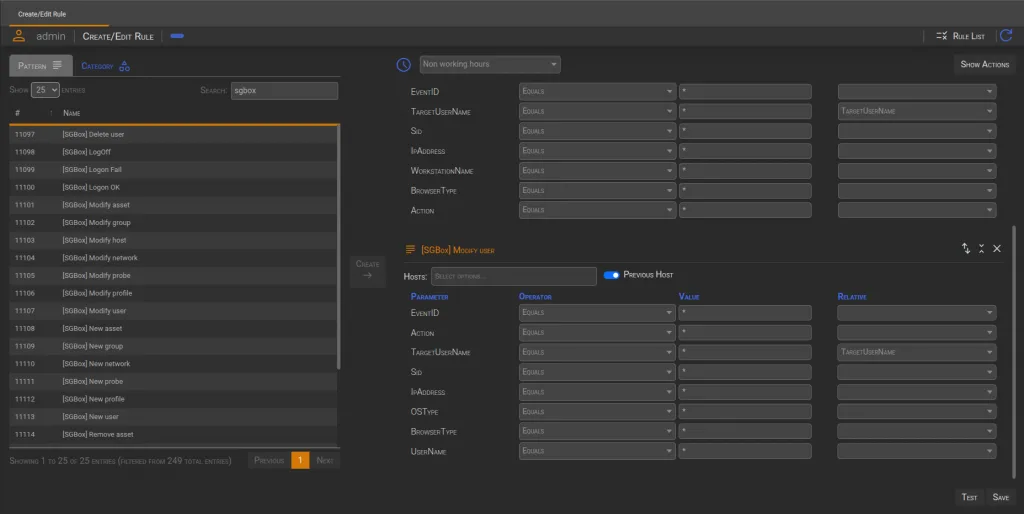Image resolution: width=1024 pixels, height=514 pixels.
Task: Select the [SGBox] Modify profile row
Action: (173, 293)
